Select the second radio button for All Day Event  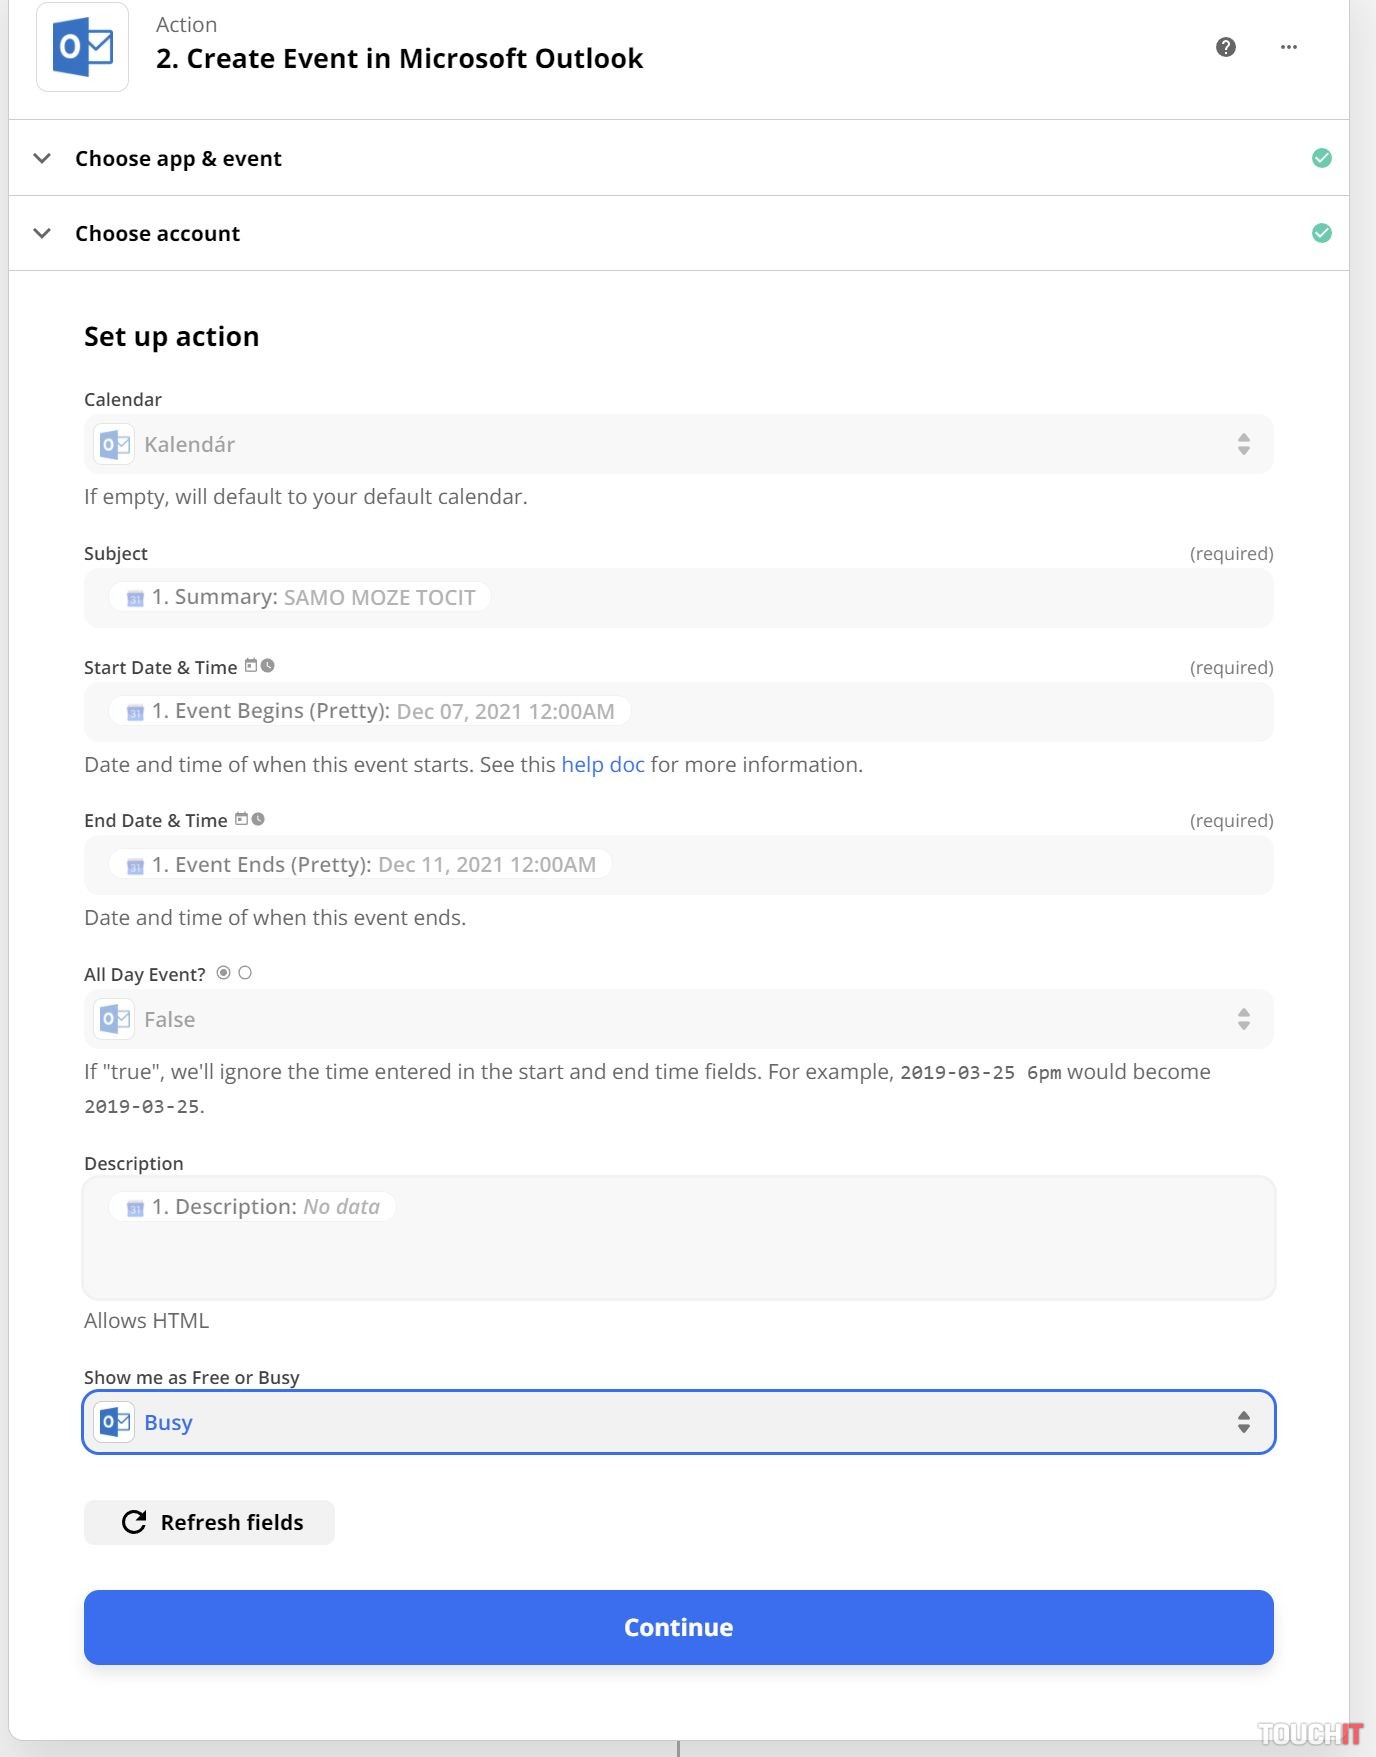[x=245, y=973]
